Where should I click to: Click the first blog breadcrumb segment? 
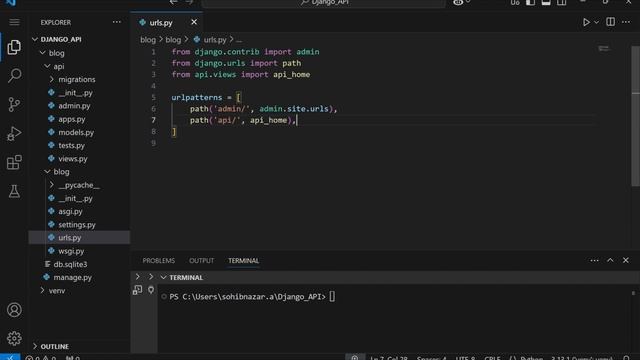click(148, 40)
